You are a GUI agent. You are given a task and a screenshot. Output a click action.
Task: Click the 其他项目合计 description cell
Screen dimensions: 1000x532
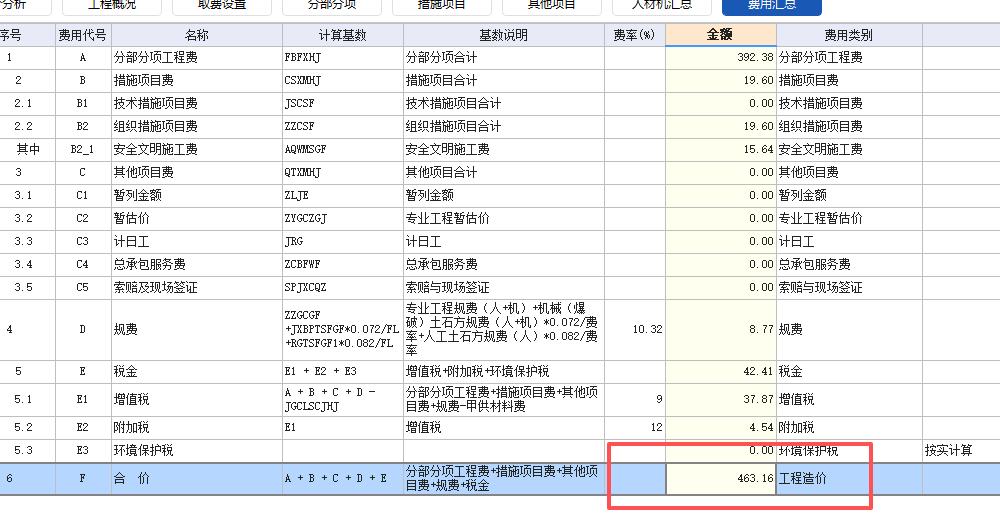pyautogui.click(x=504, y=172)
